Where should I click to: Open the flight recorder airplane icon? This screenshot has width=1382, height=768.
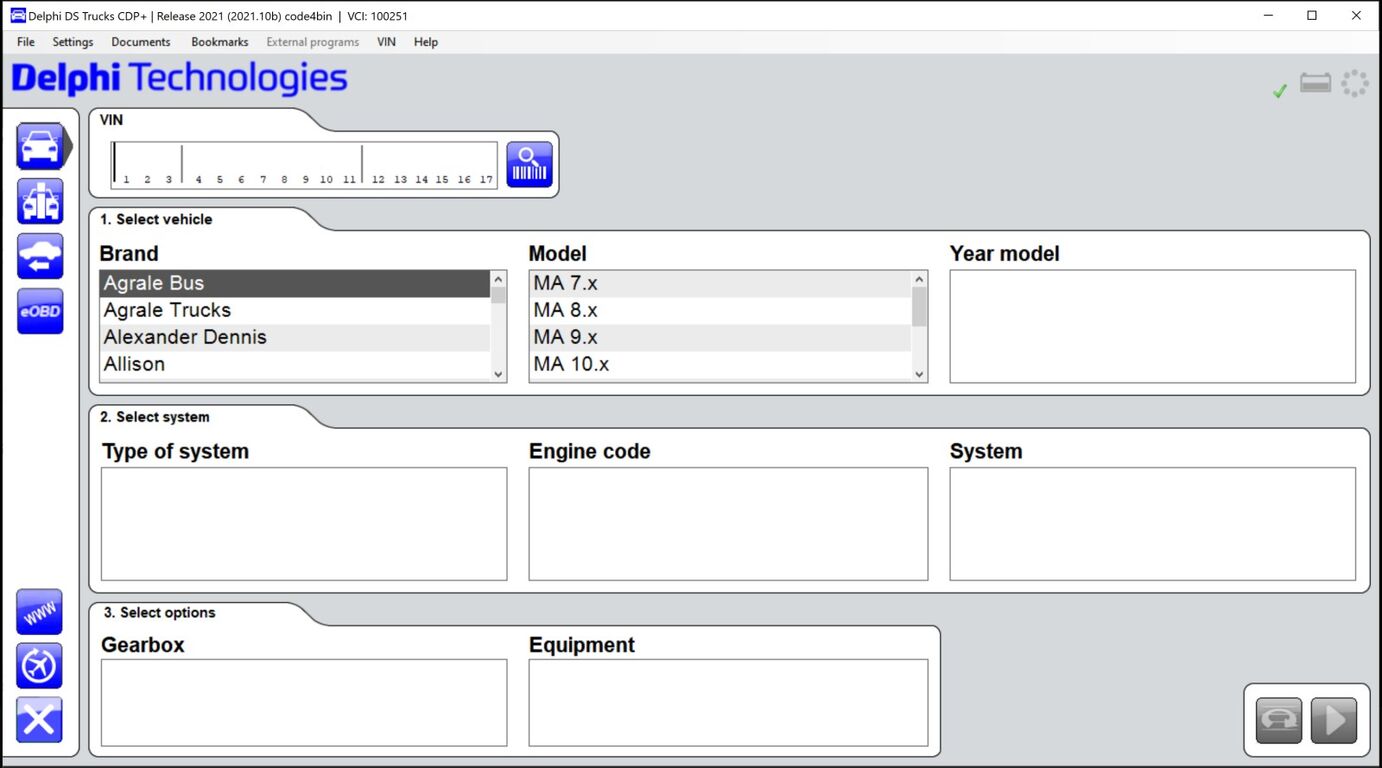point(39,666)
